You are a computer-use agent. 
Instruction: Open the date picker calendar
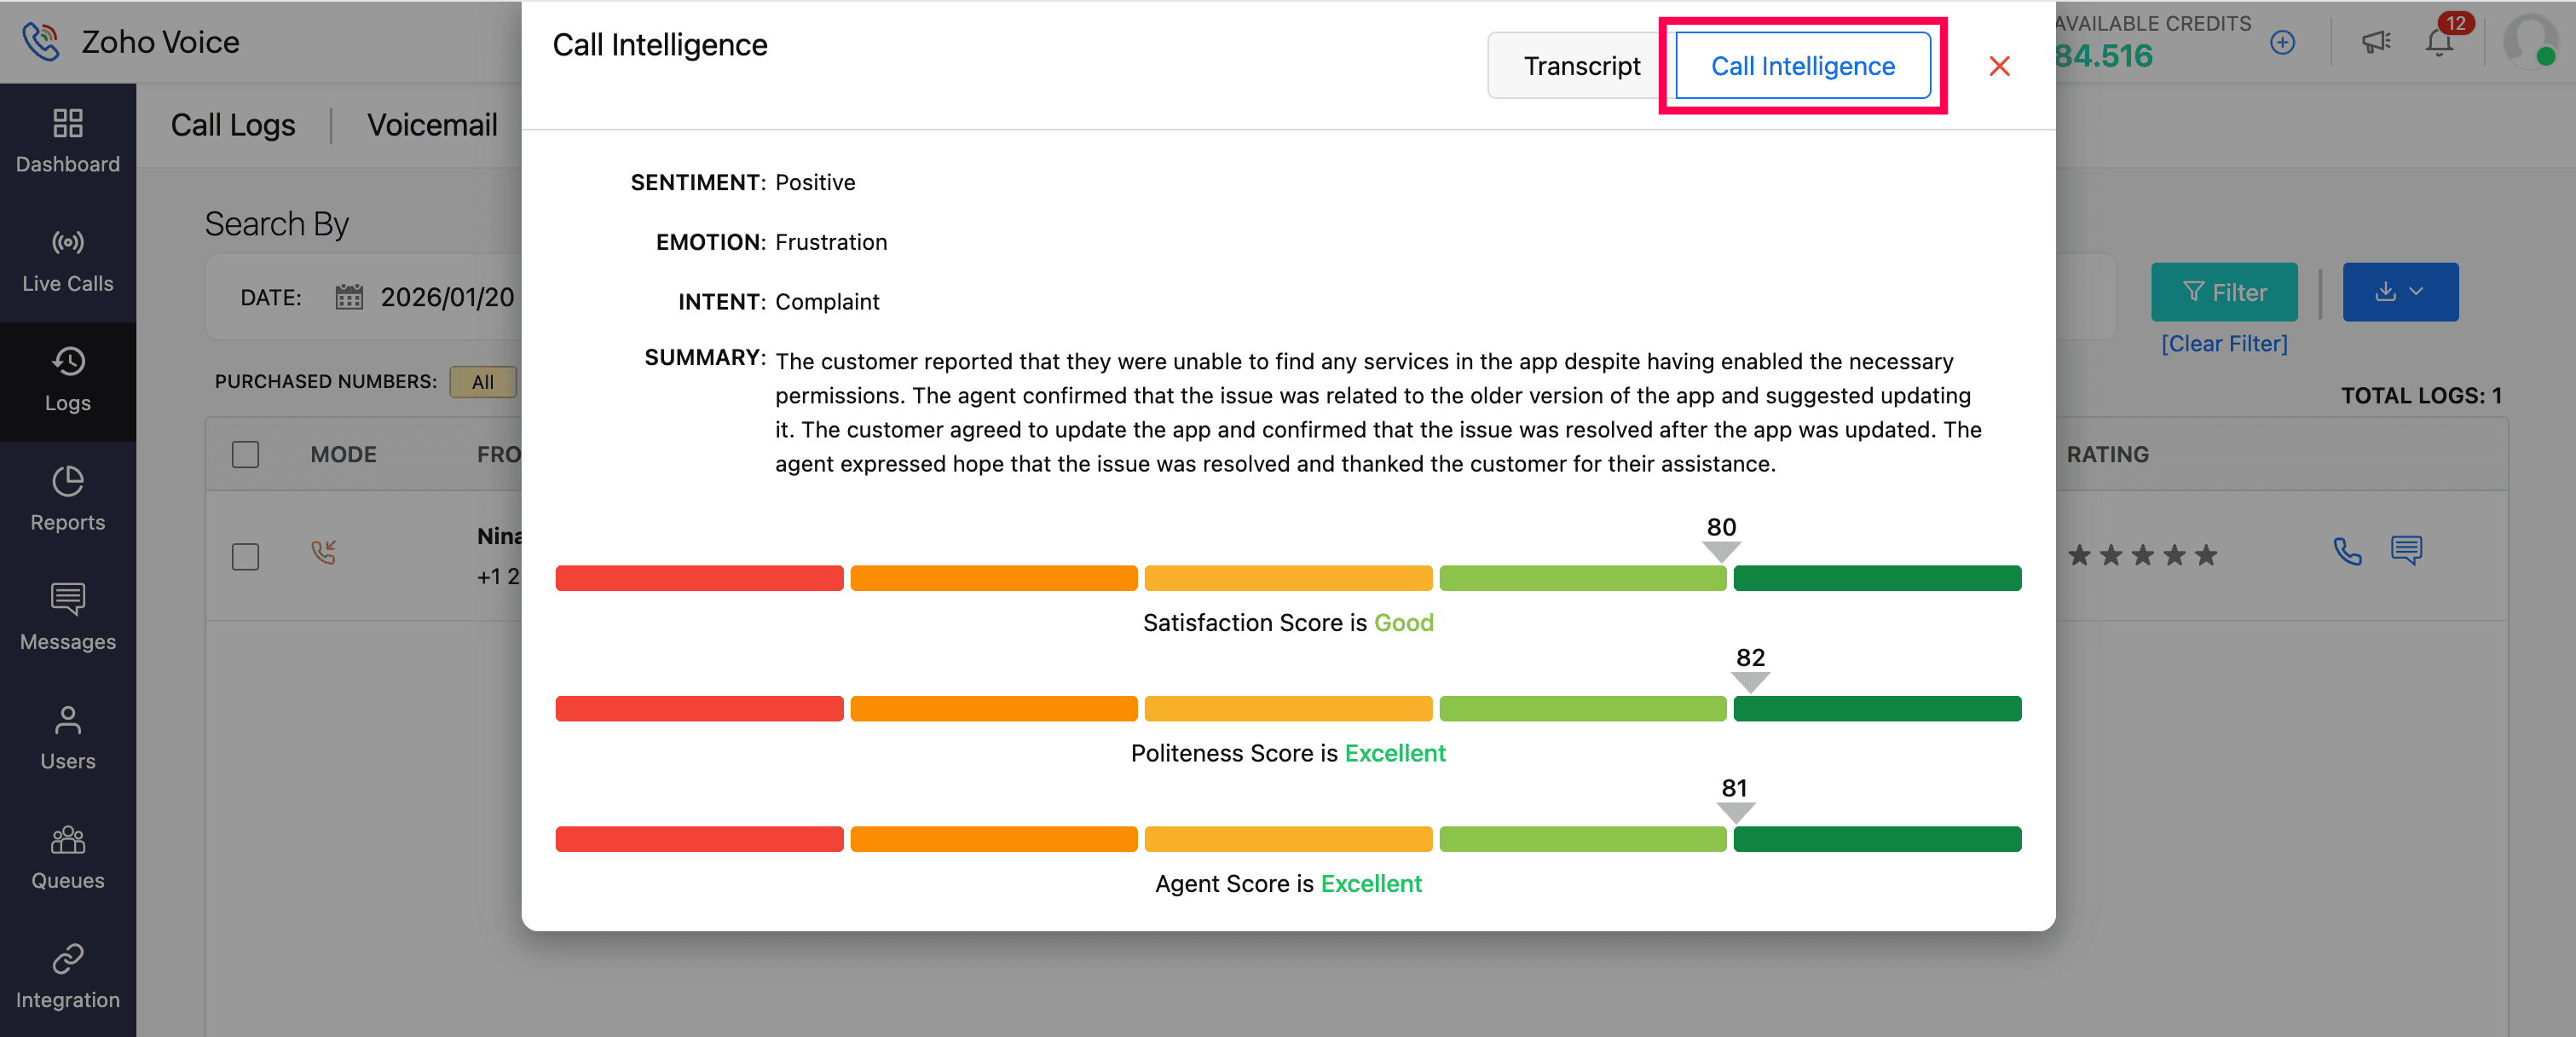click(349, 297)
